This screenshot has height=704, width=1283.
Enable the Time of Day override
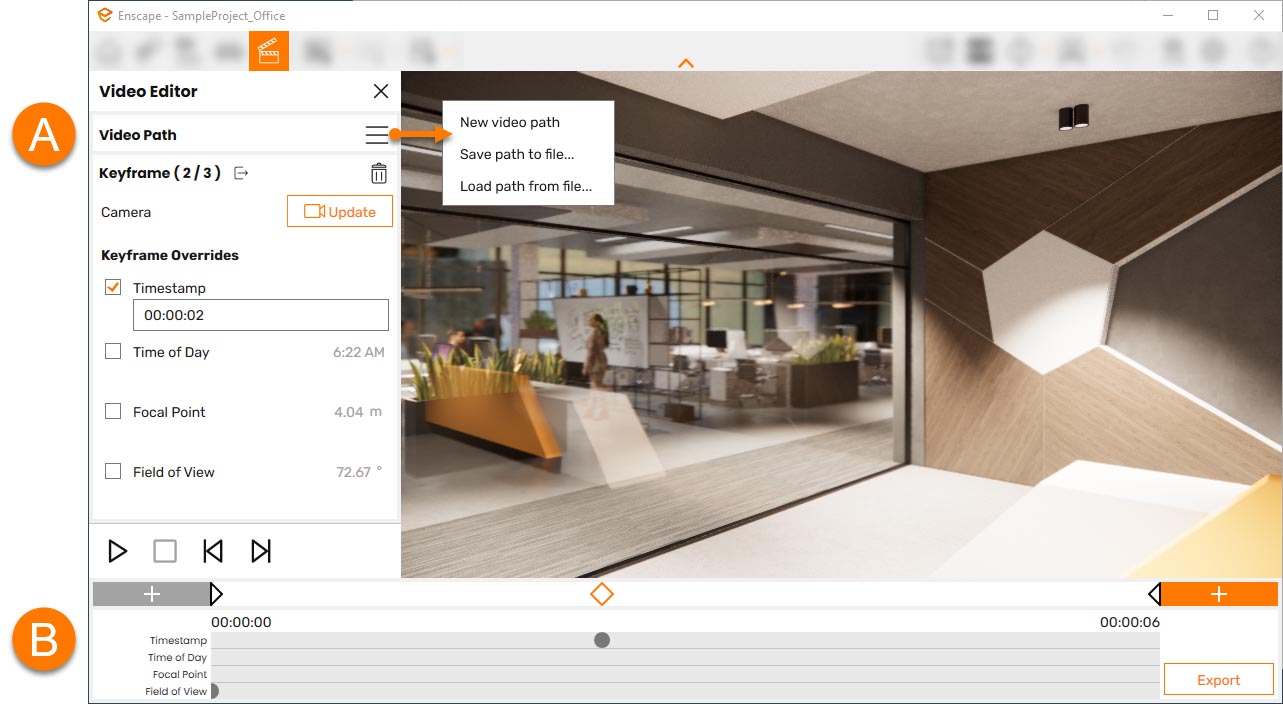tap(112, 351)
